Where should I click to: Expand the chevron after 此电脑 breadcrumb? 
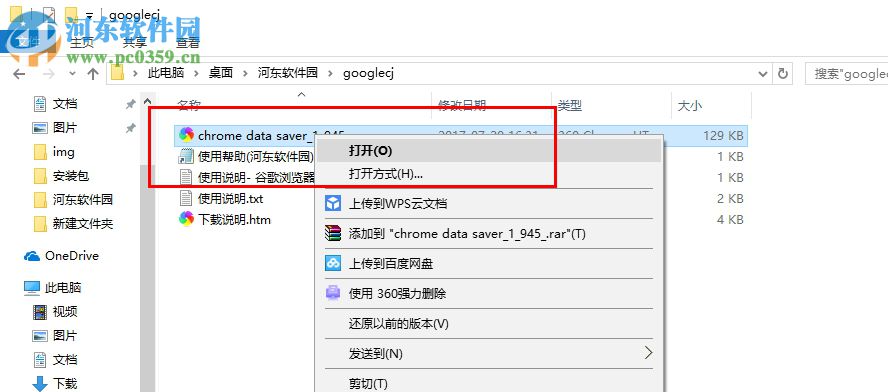coord(197,74)
